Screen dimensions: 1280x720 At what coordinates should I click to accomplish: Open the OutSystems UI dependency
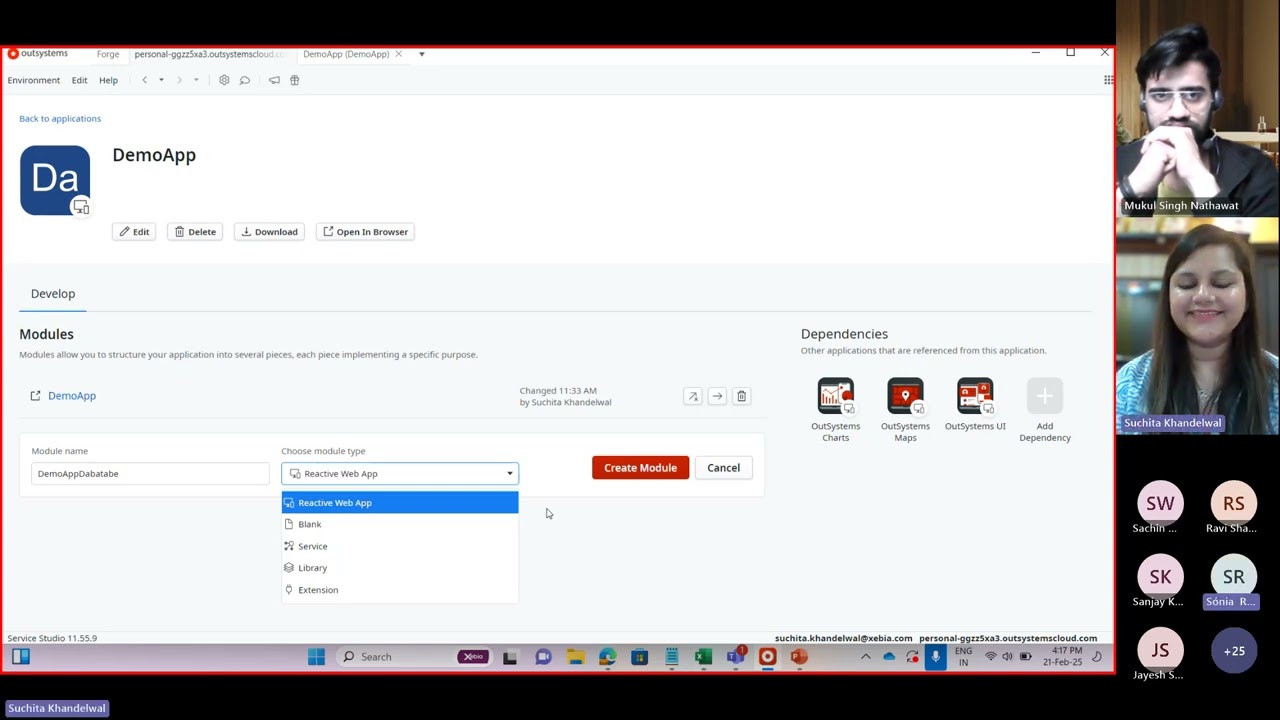(975, 405)
